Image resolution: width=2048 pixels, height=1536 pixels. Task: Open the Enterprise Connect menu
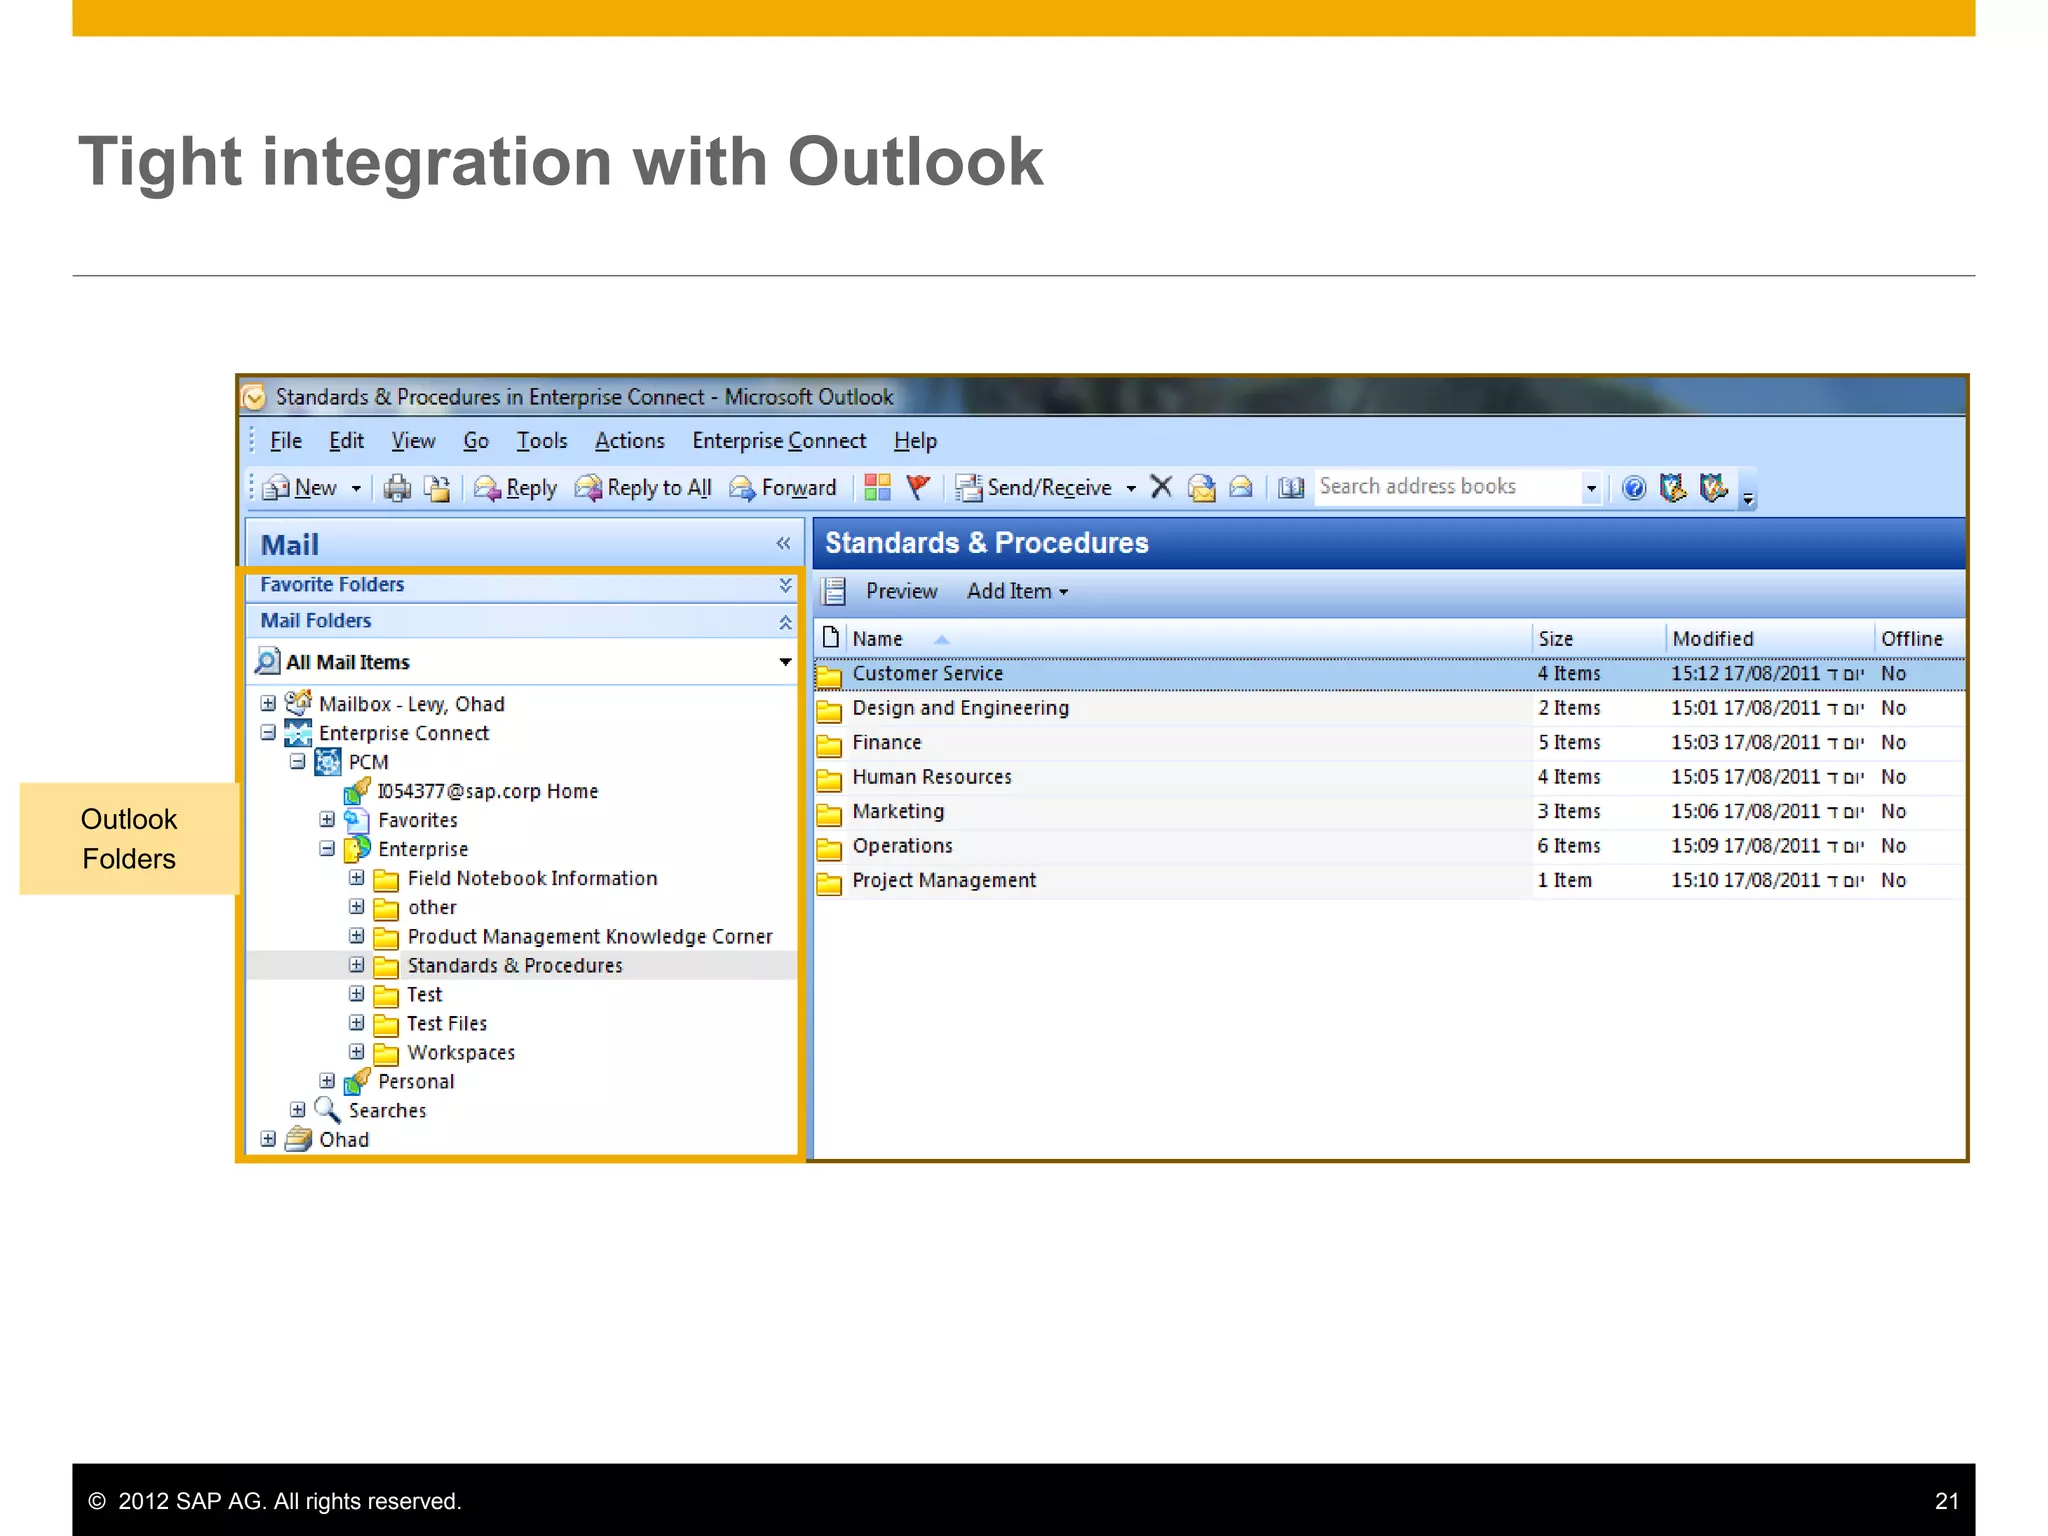[779, 441]
